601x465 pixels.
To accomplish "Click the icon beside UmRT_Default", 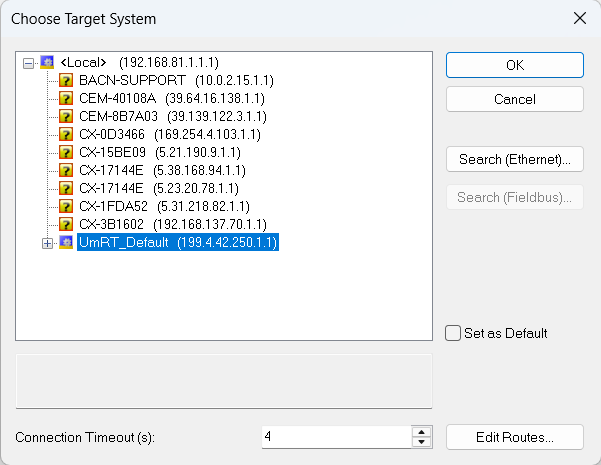I will [66, 243].
